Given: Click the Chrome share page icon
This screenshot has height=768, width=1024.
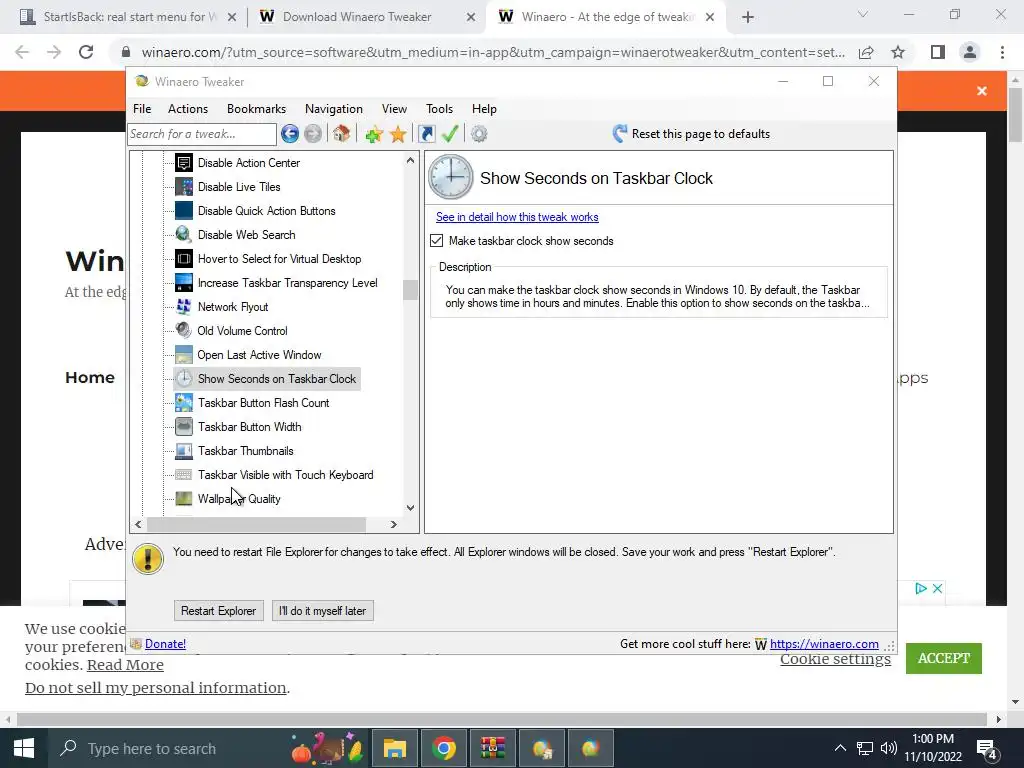Looking at the screenshot, I should click(x=866, y=52).
